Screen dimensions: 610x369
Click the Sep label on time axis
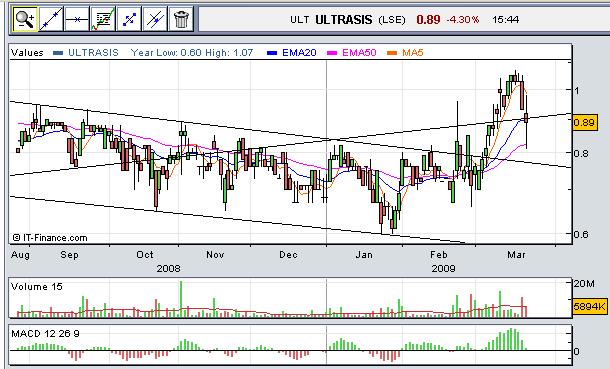pos(70,255)
